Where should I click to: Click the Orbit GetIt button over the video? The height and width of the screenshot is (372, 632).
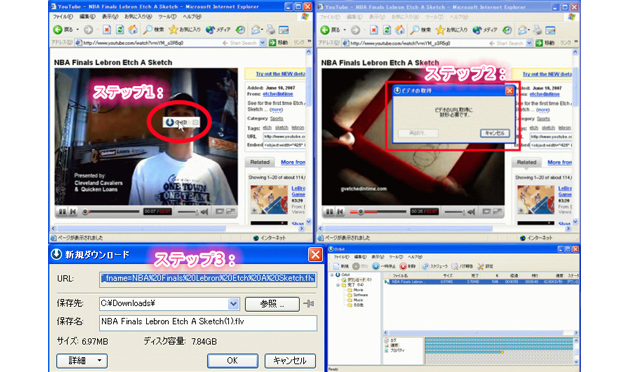click(x=181, y=122)
